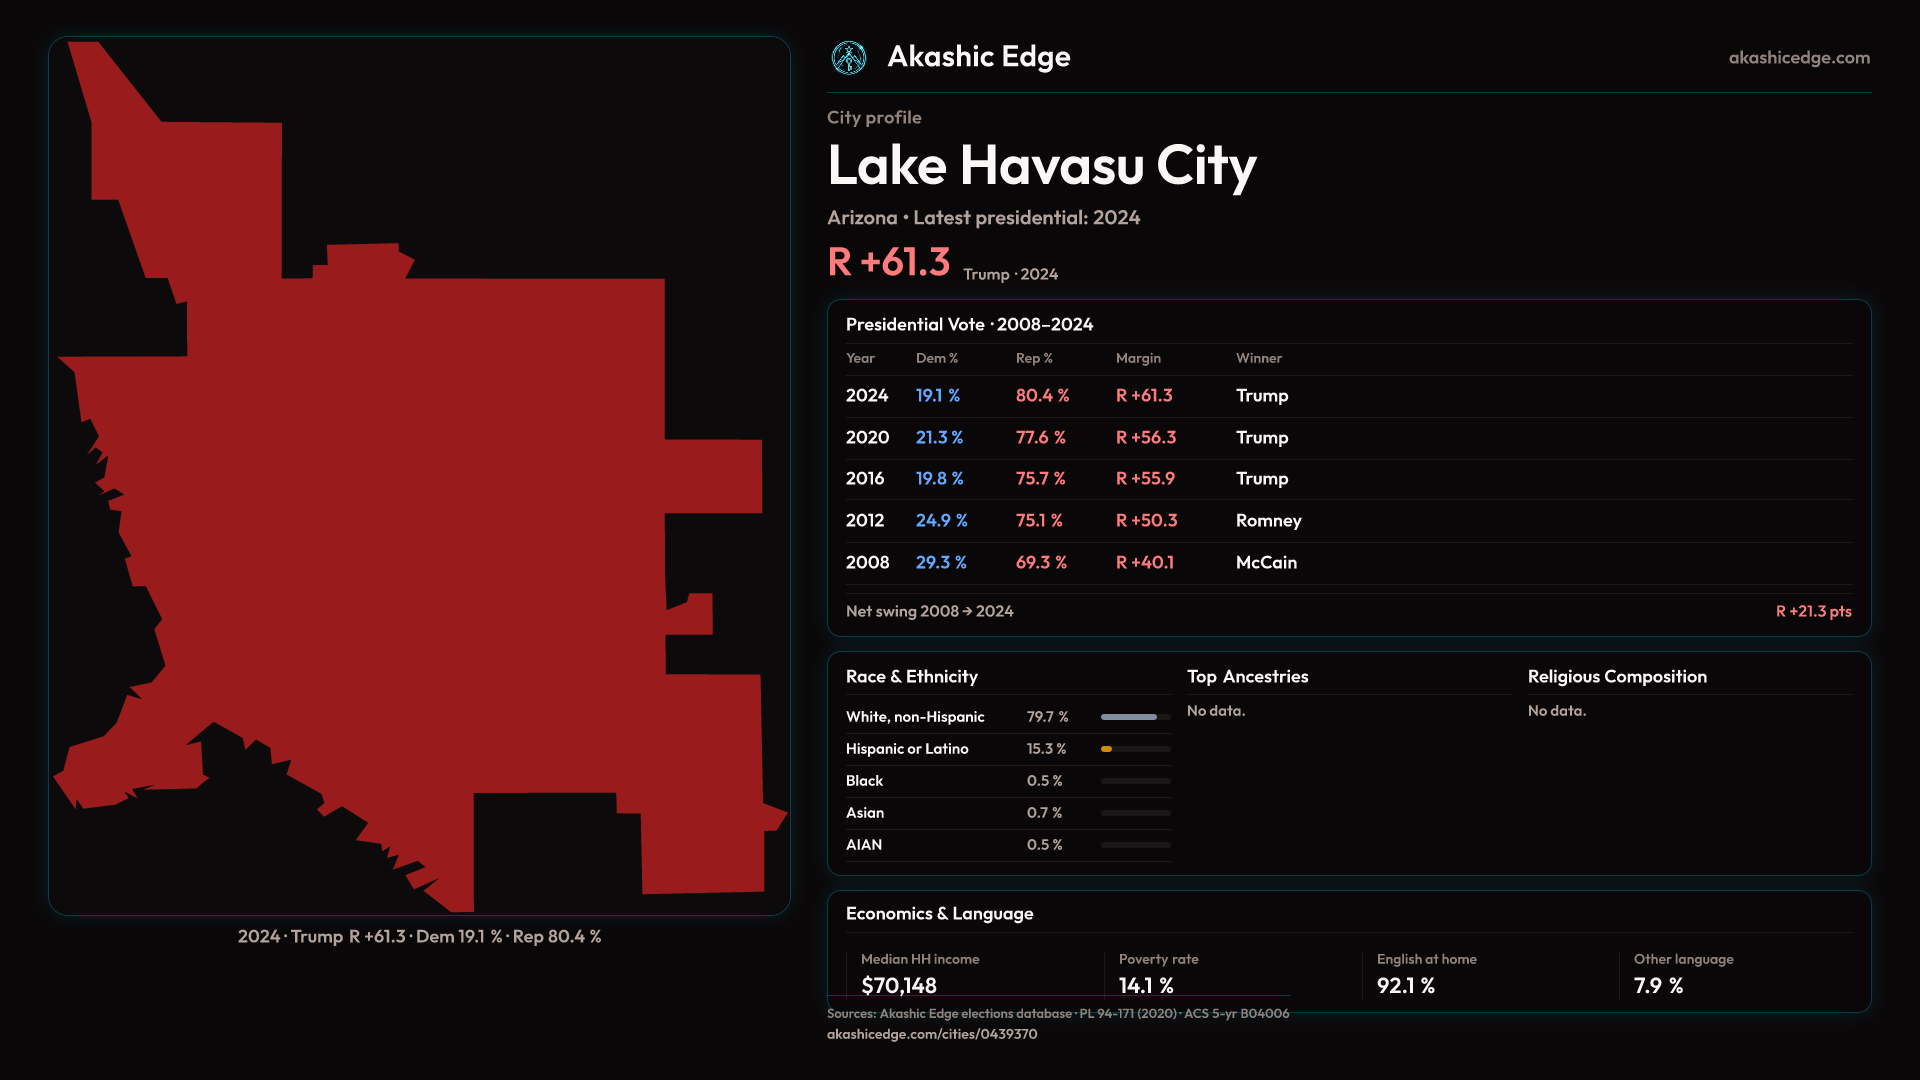
Task: Click the large R +61.3 headline margin
Action: pyautogui.click(x=888, y=262)
